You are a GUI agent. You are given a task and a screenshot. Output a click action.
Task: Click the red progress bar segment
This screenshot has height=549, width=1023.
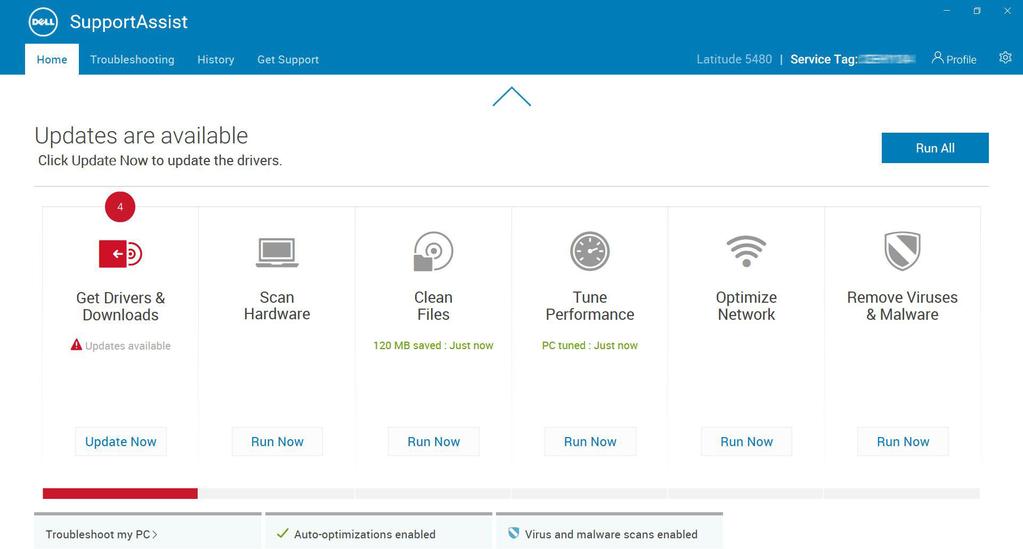click(x=120, y=494)
